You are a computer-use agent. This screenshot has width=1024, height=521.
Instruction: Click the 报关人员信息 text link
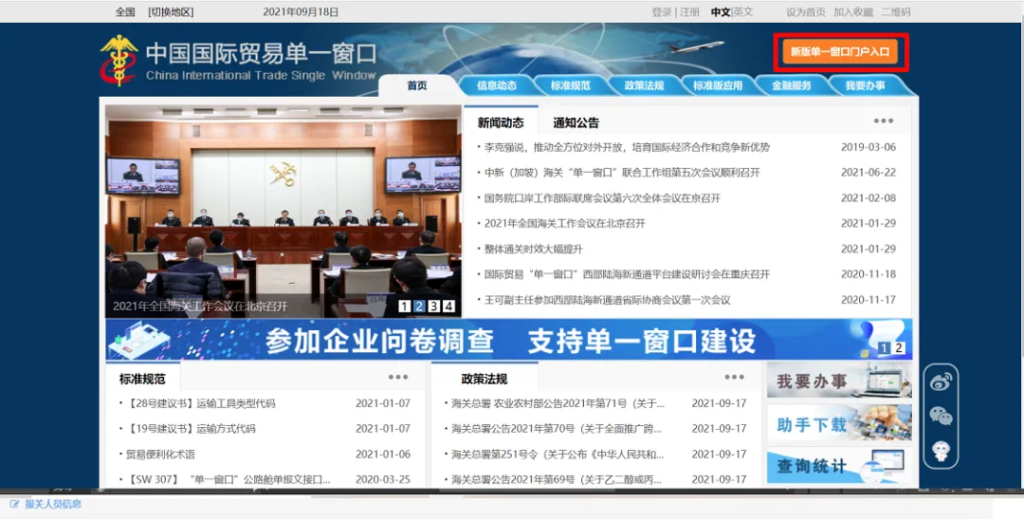point(53,504)
